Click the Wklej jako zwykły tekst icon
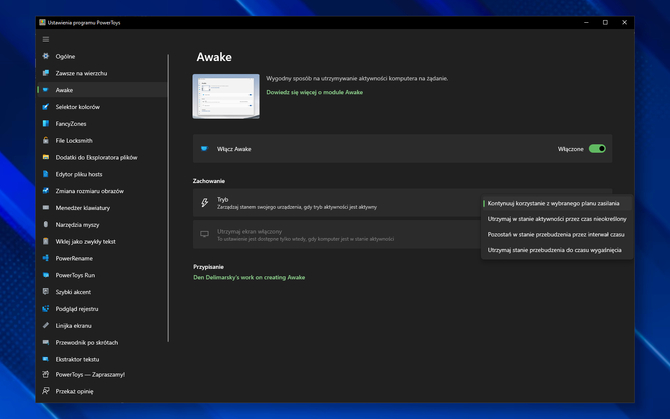 pyautogui.click(x=46, y=241)
